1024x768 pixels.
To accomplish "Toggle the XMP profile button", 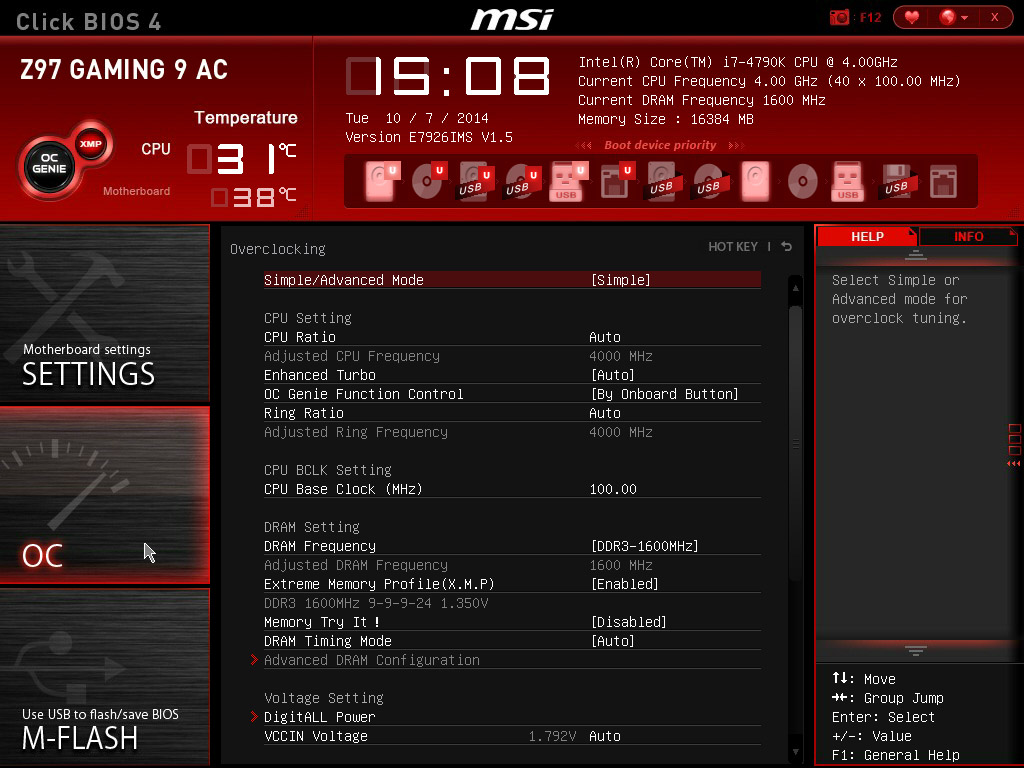I will 91,141.
